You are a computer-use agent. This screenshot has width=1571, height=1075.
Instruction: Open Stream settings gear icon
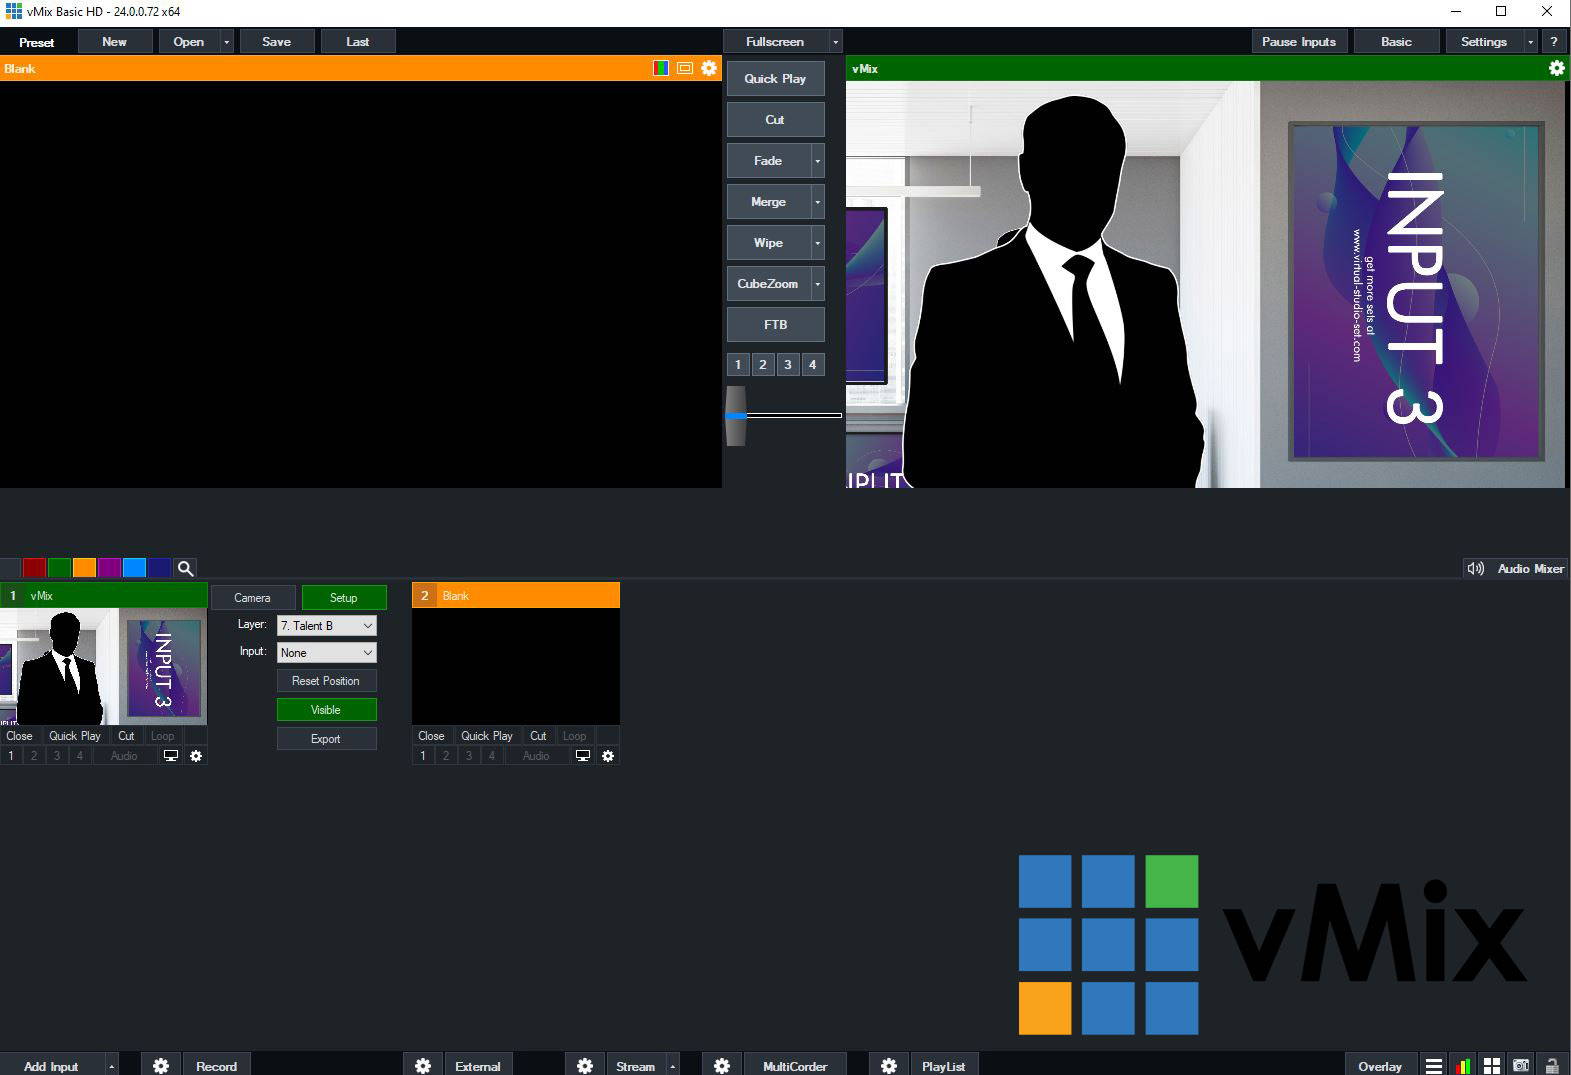[x=585, y=1066]
